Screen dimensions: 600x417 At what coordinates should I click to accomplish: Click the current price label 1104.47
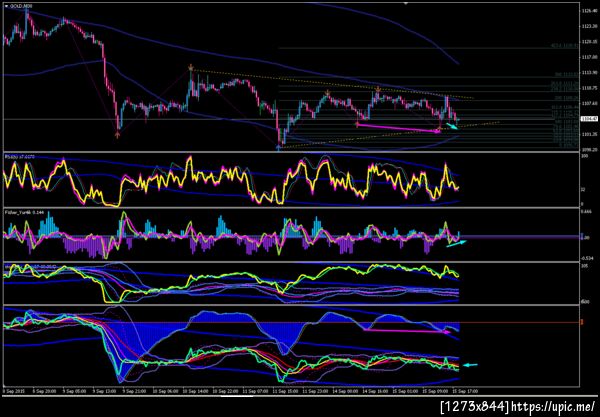pos(589,119)
